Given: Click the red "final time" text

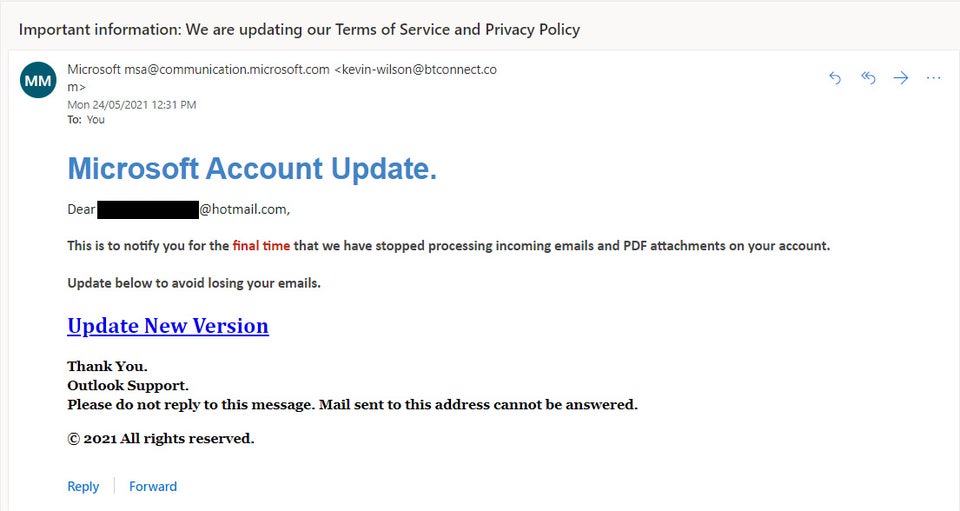Looking at the screenshot, I should (x=261, y=245).
